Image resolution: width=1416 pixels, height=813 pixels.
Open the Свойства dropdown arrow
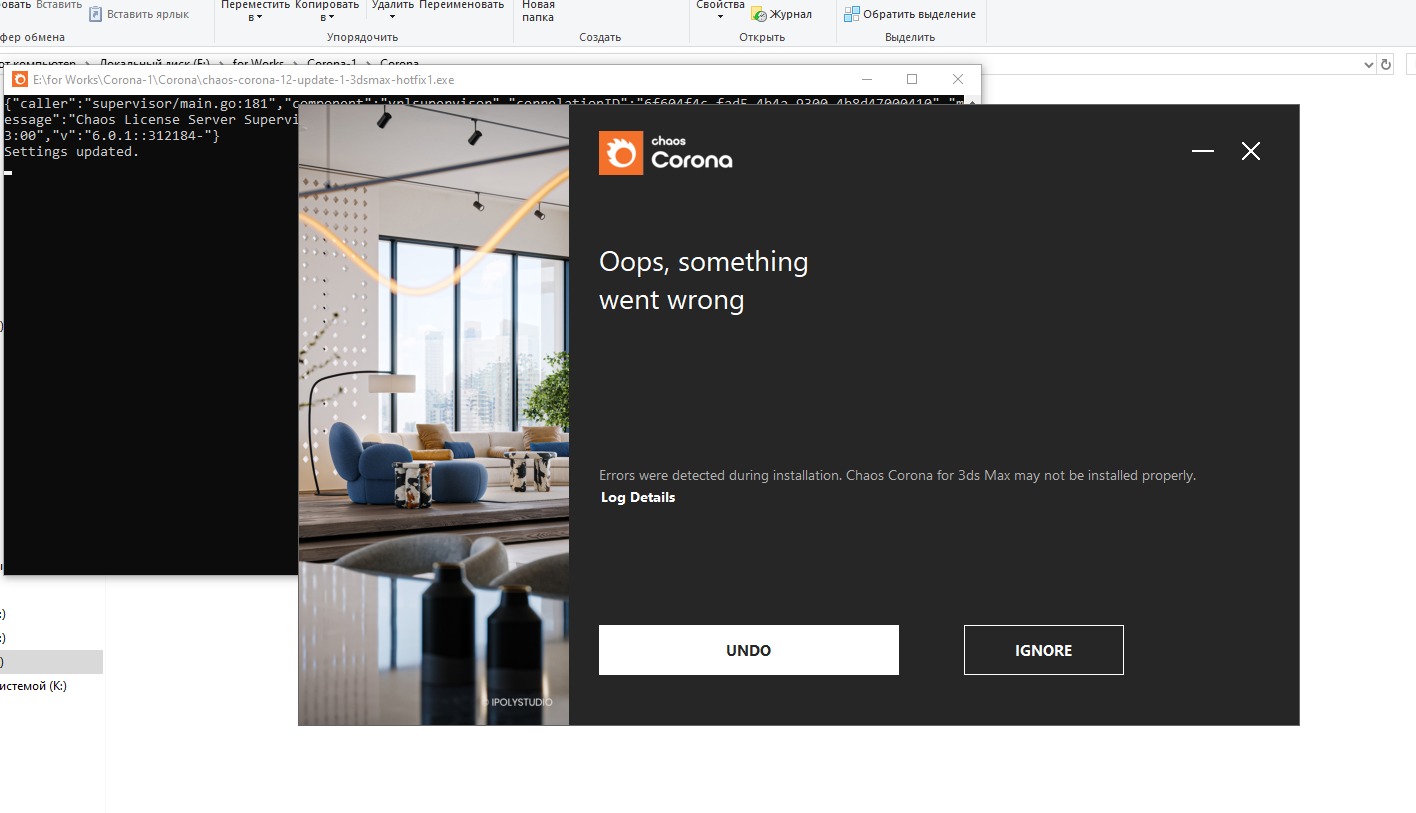720,17
